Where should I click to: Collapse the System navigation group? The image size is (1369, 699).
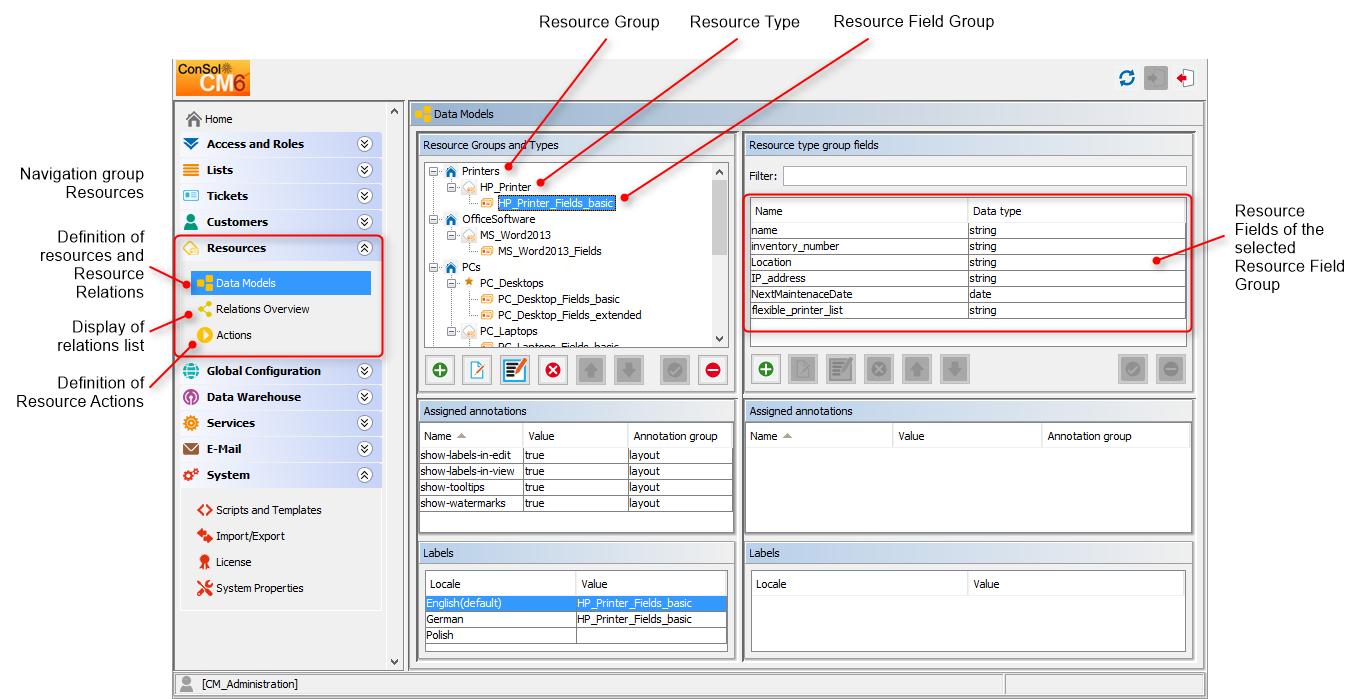point(365,475)
